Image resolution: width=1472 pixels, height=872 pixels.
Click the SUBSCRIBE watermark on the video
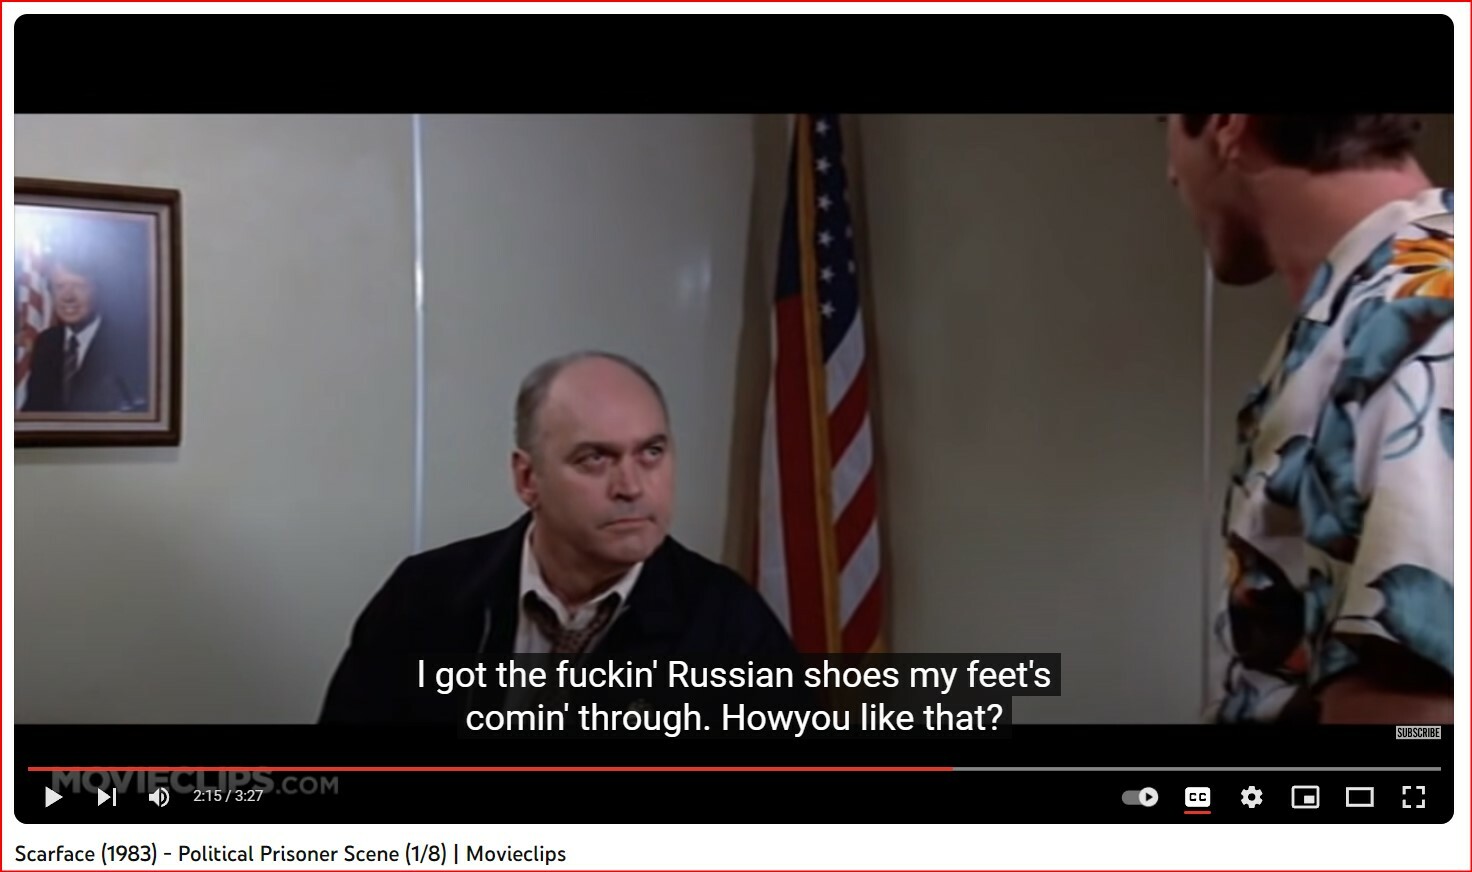pos(1418,733)
